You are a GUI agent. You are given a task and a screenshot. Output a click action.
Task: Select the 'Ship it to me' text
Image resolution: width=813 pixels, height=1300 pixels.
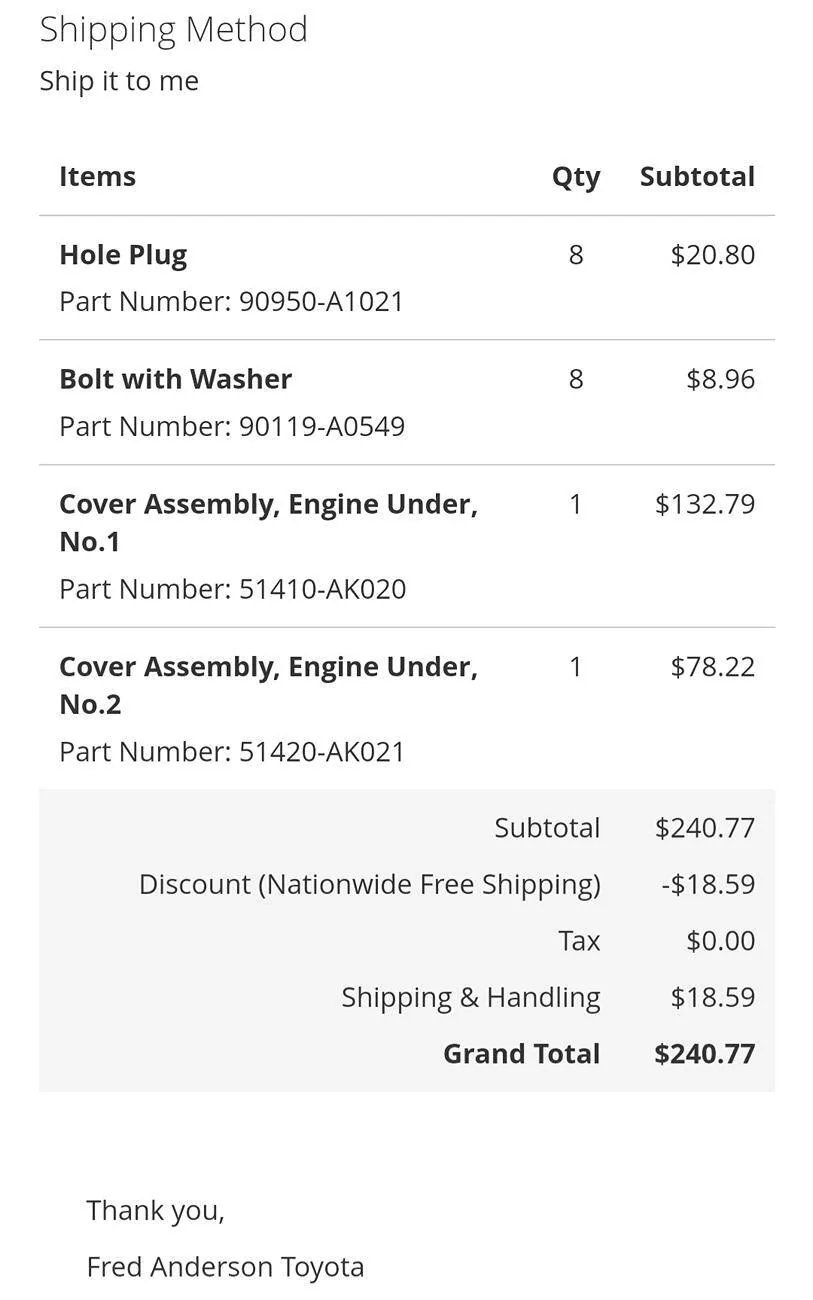coord(119,81)
